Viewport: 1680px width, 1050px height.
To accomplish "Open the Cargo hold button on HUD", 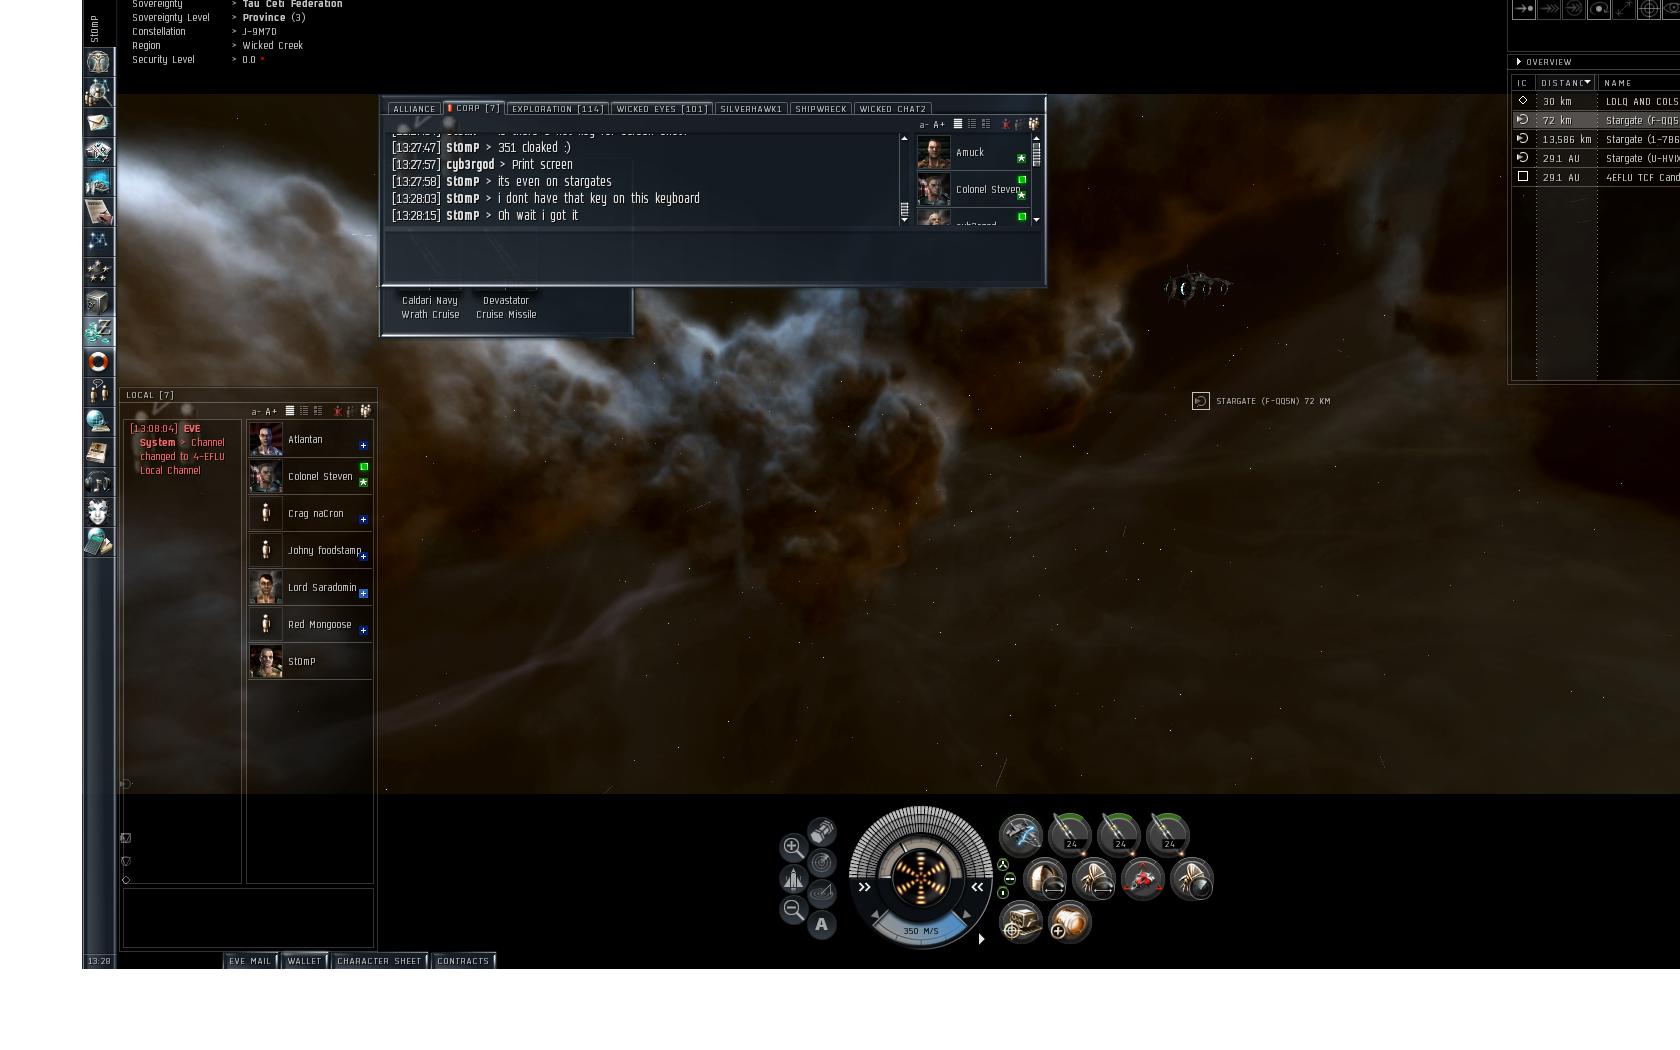I will (x=821, y=832).
